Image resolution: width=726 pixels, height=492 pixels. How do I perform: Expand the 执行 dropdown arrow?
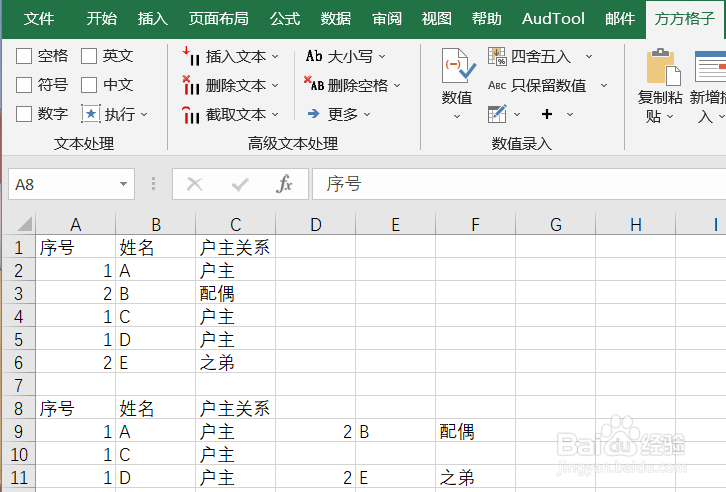click(144, 114)
